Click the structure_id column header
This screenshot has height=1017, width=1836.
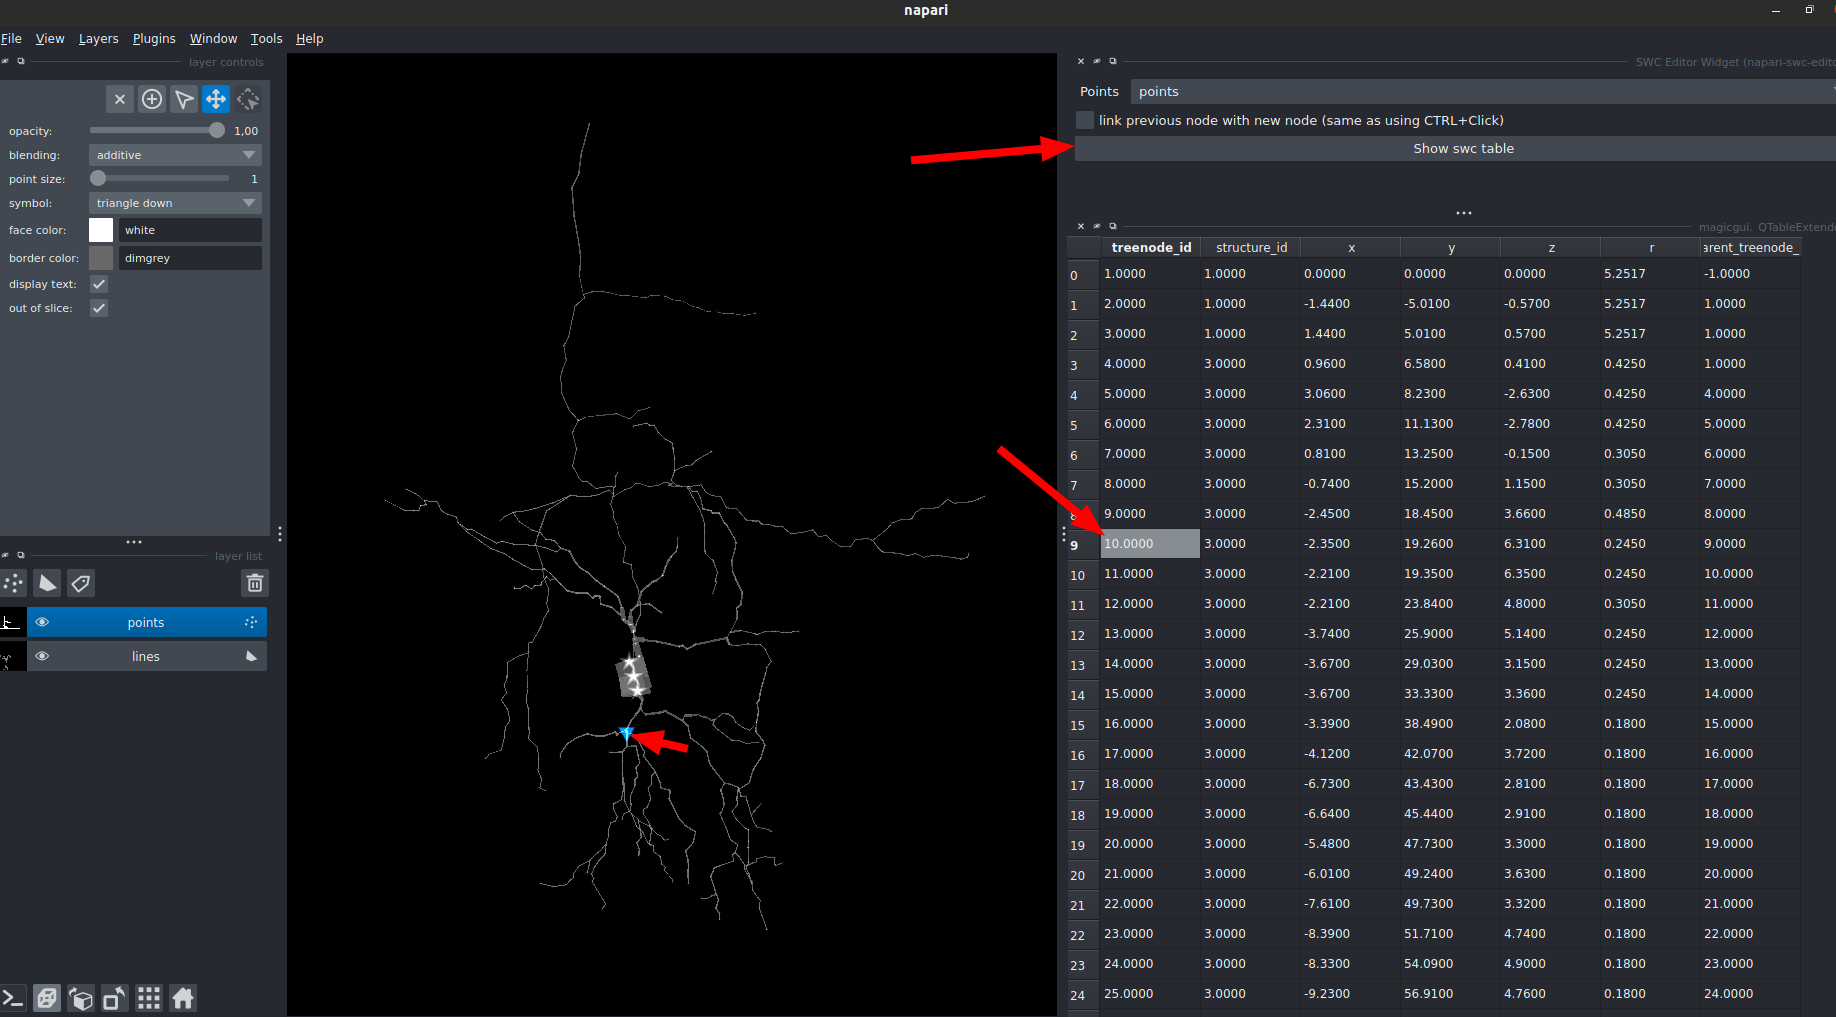(1251, 248)
